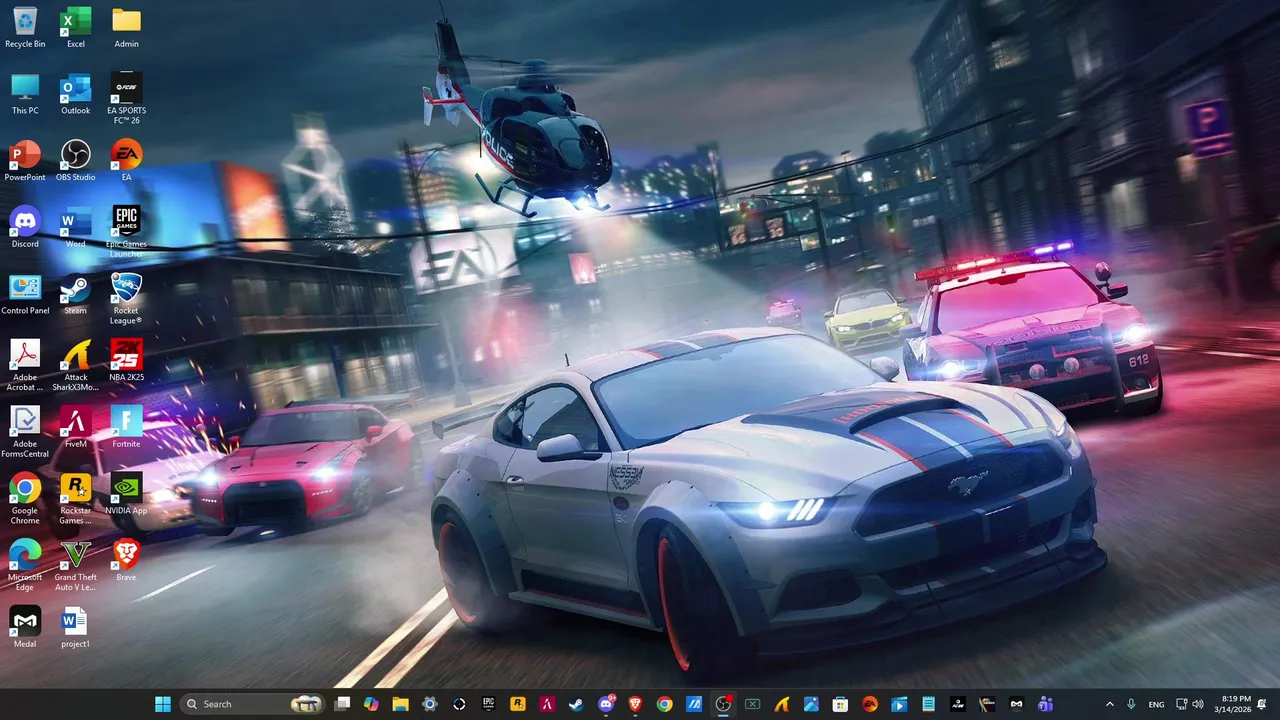The image size is (1280, 720).
Task: Click the Rockstar Games taskbar icon
Action: click(x=518, y=704)
